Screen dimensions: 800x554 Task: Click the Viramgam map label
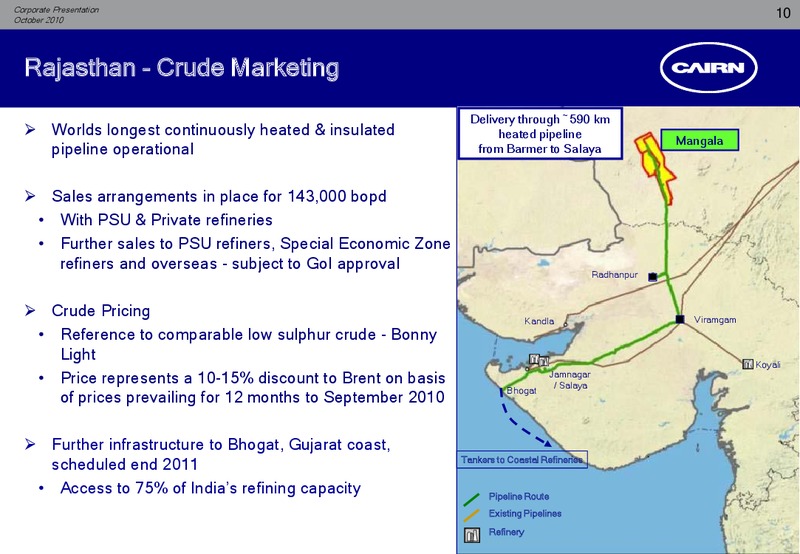(715, 320)
